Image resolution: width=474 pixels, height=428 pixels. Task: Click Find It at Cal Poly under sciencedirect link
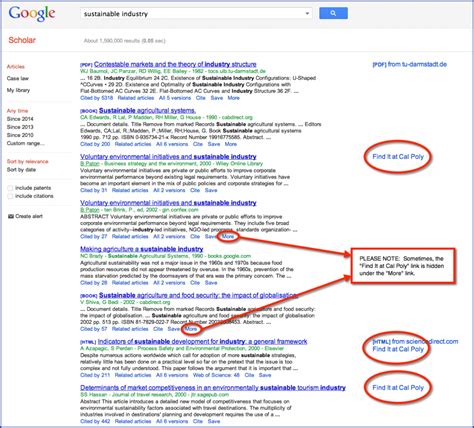pyautogui.click(x=398, y=349)
